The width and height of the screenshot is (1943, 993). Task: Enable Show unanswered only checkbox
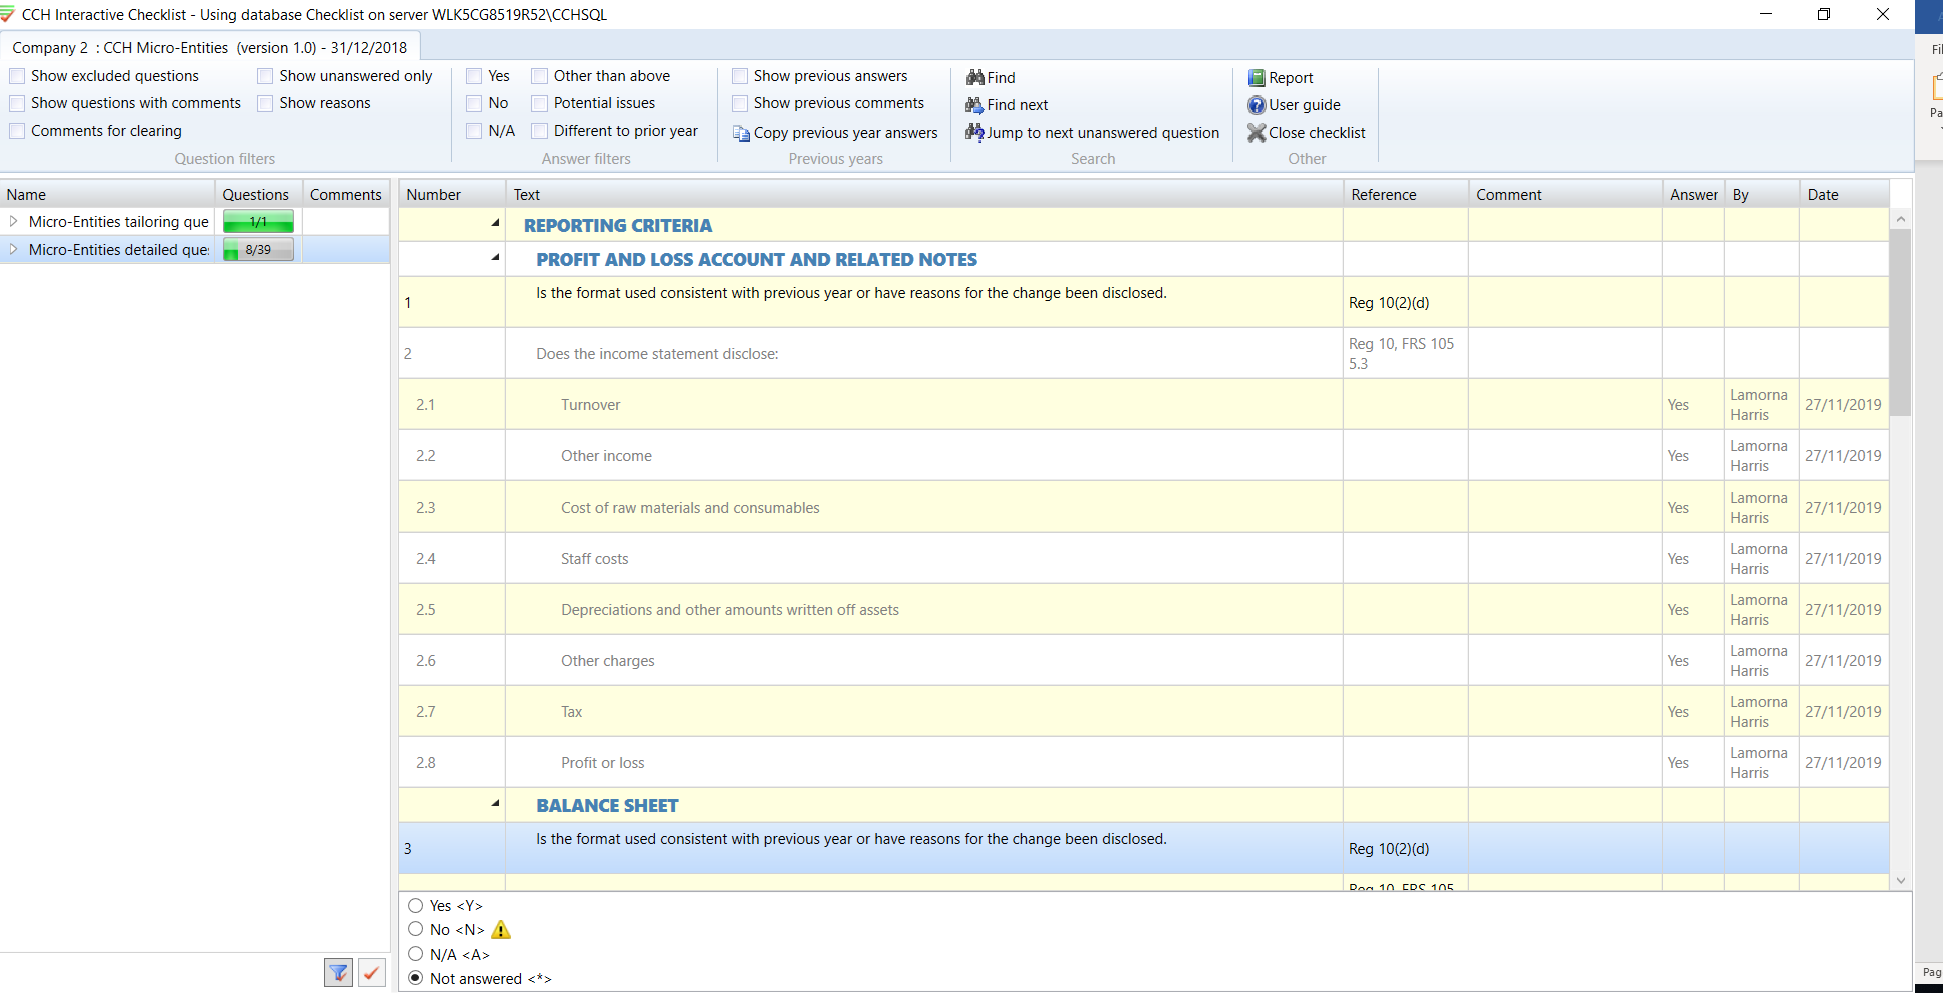coord(265,76)
